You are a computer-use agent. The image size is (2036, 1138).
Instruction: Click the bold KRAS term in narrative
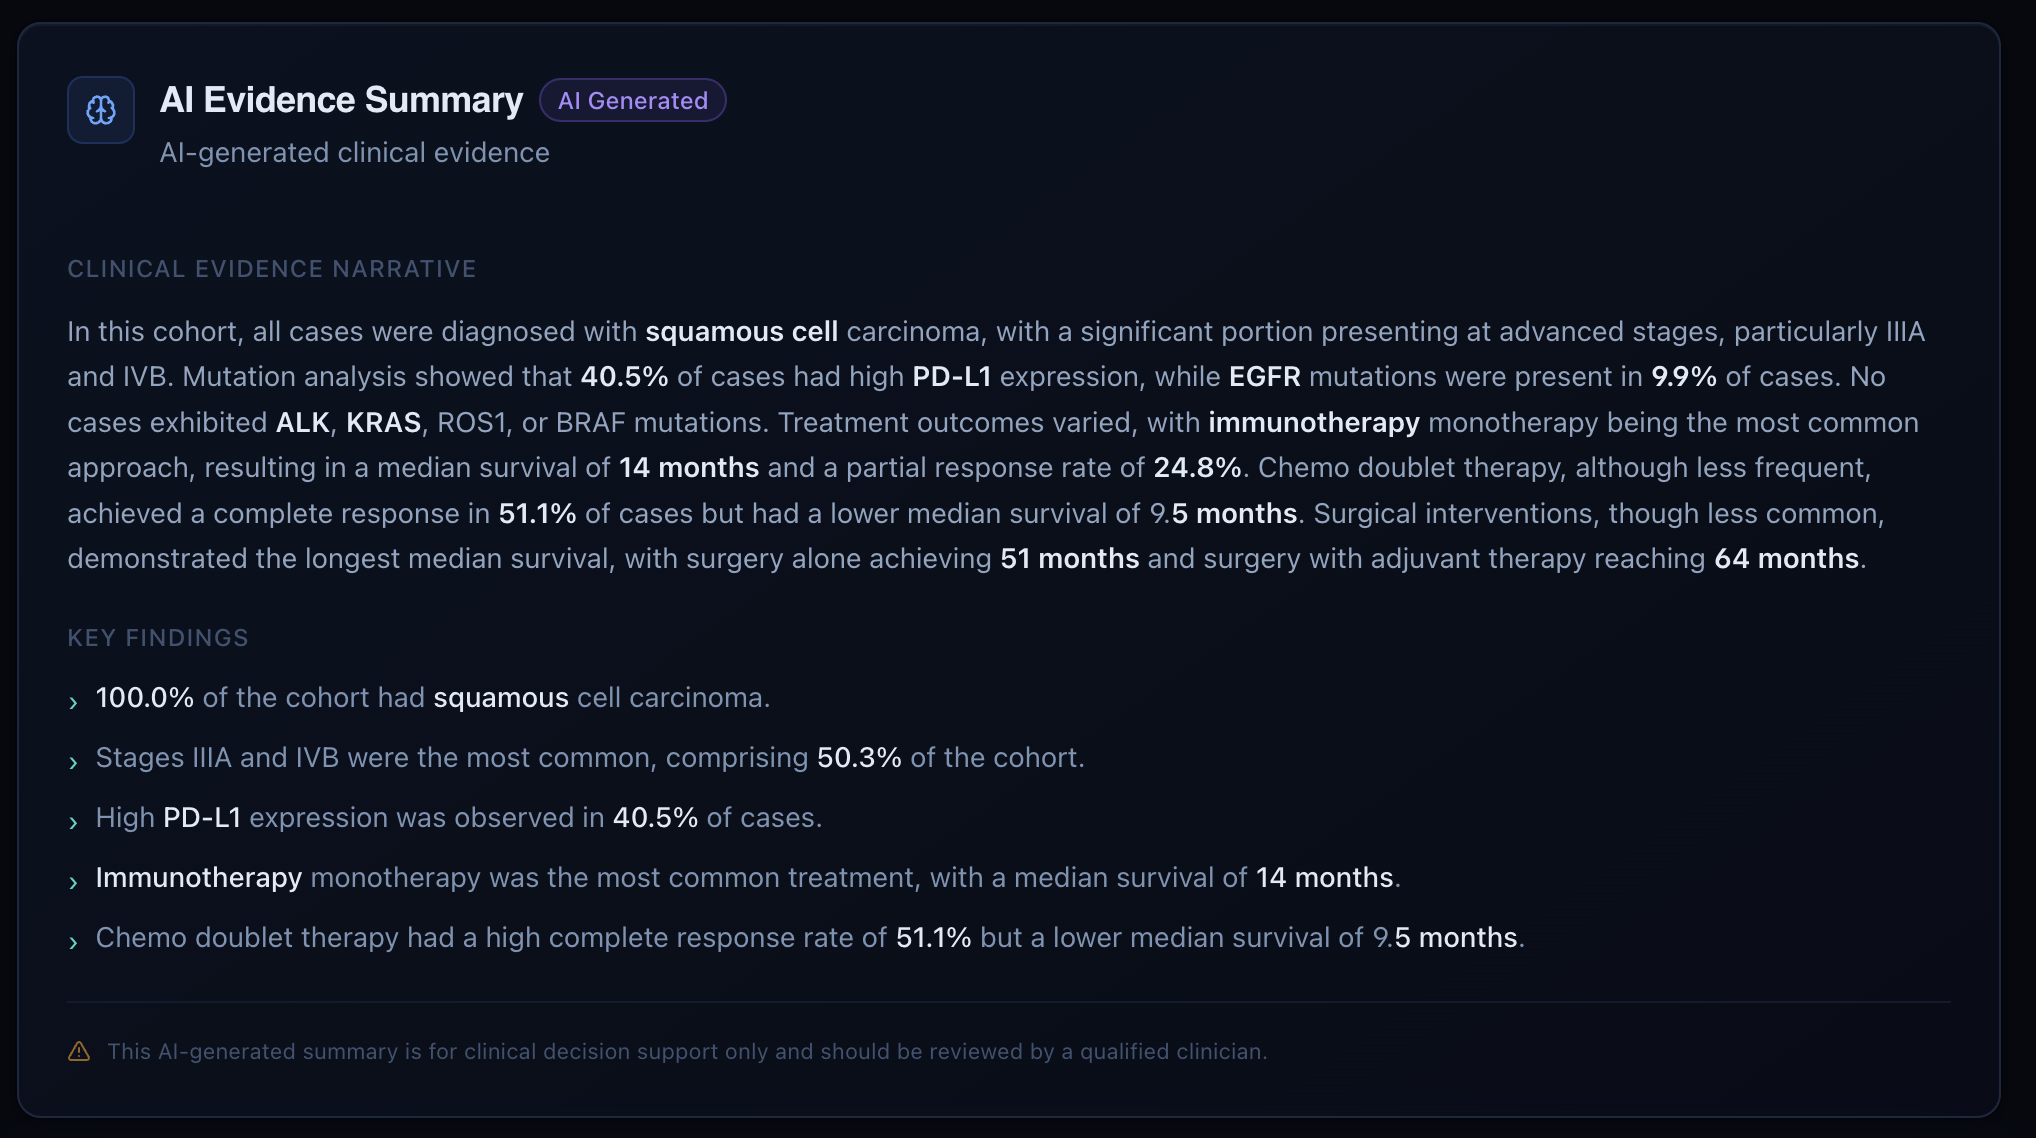click(383, 422)
